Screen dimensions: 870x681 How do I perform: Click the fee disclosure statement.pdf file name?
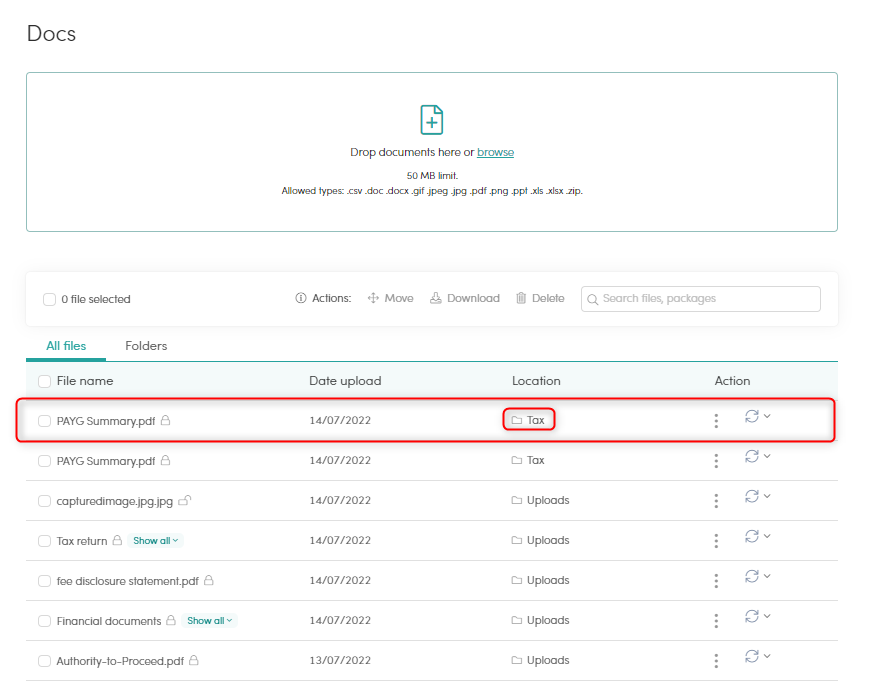coord(128,581)
